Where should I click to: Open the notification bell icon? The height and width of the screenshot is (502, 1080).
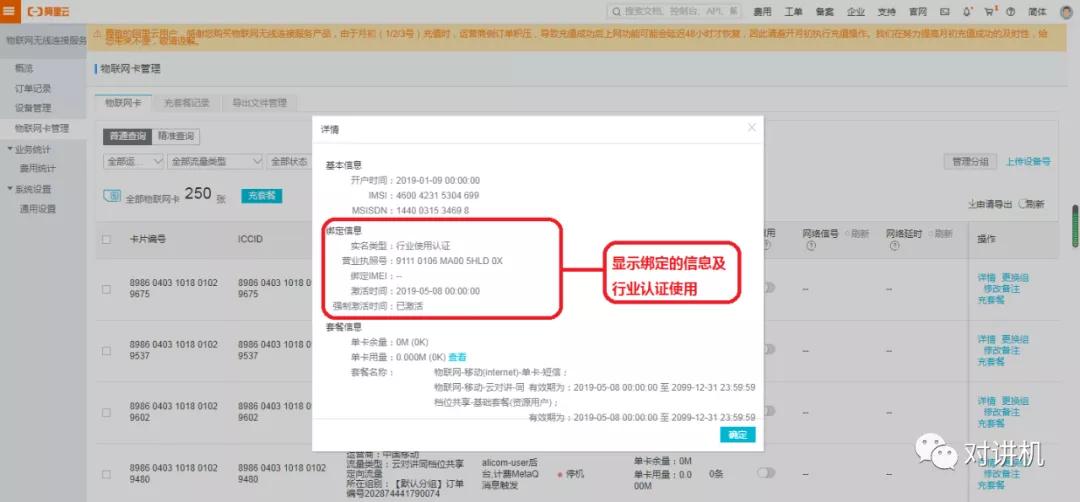(x=967, y=12)
